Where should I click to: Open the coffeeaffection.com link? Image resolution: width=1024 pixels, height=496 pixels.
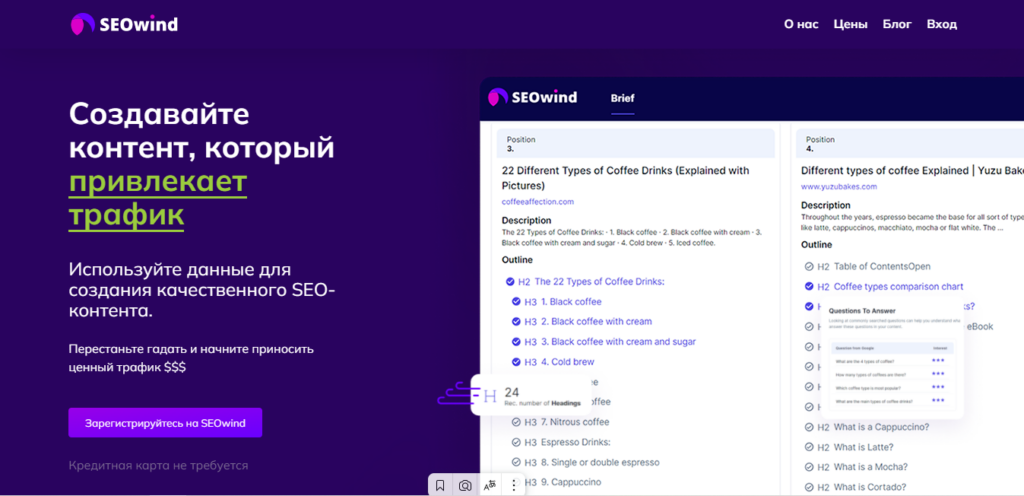pos(537,202)
